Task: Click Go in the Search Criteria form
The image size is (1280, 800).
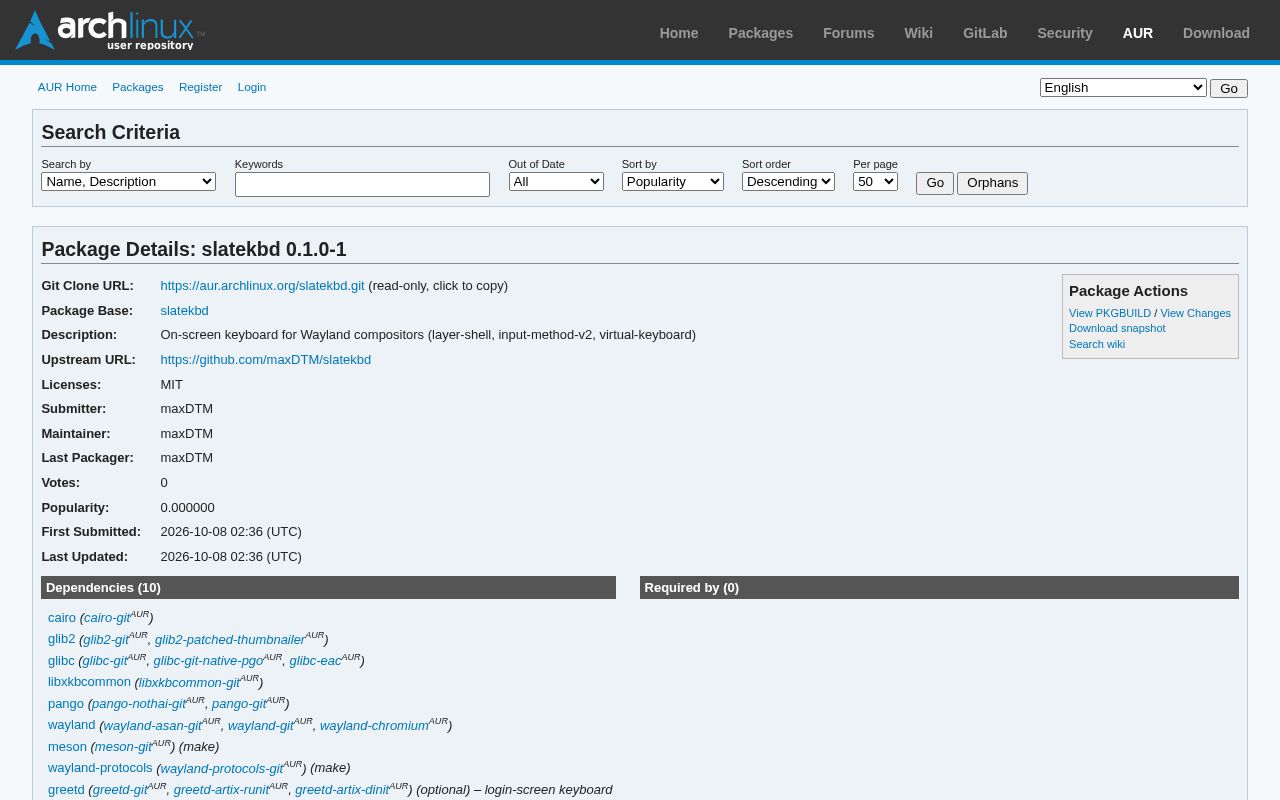Action: click(935, 183)
